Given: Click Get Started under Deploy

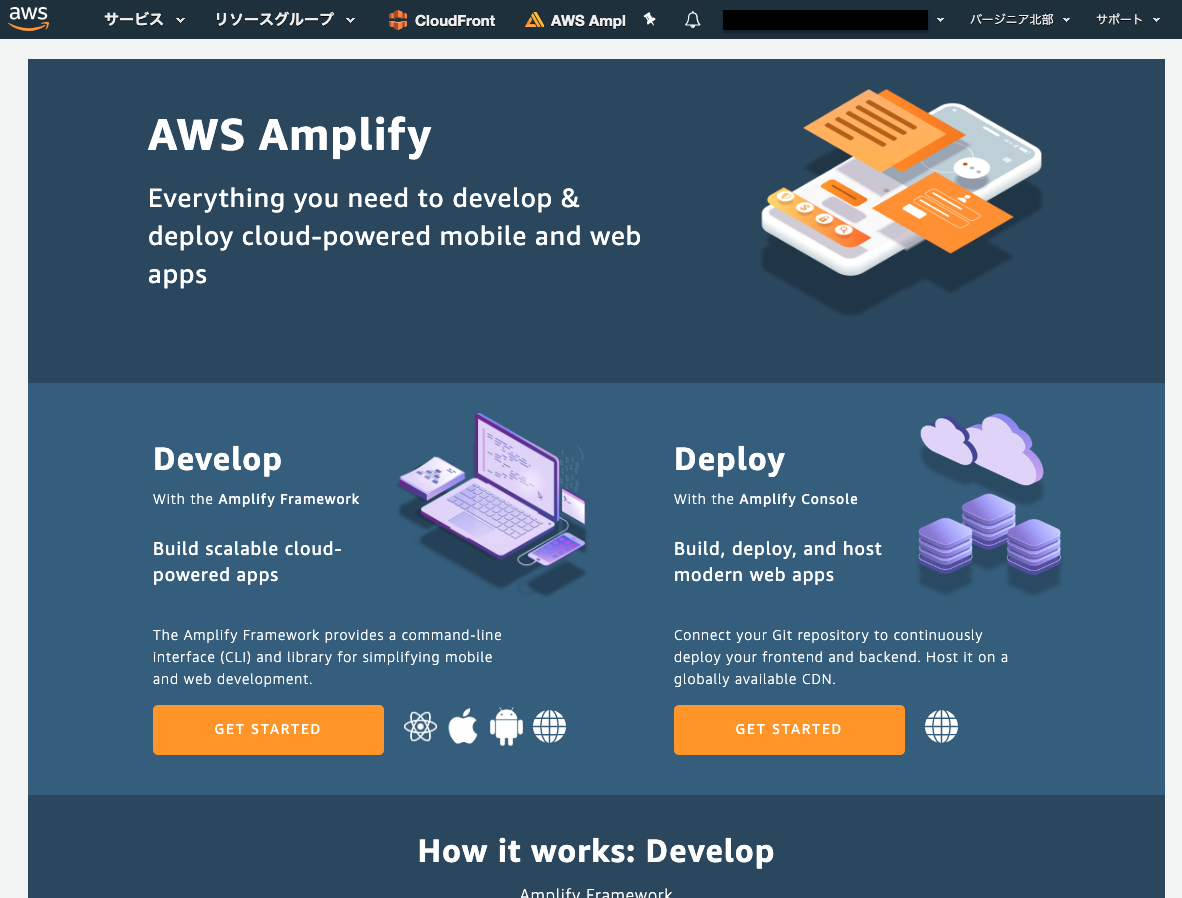Looking at the screenshot, I should pos(789,729).
